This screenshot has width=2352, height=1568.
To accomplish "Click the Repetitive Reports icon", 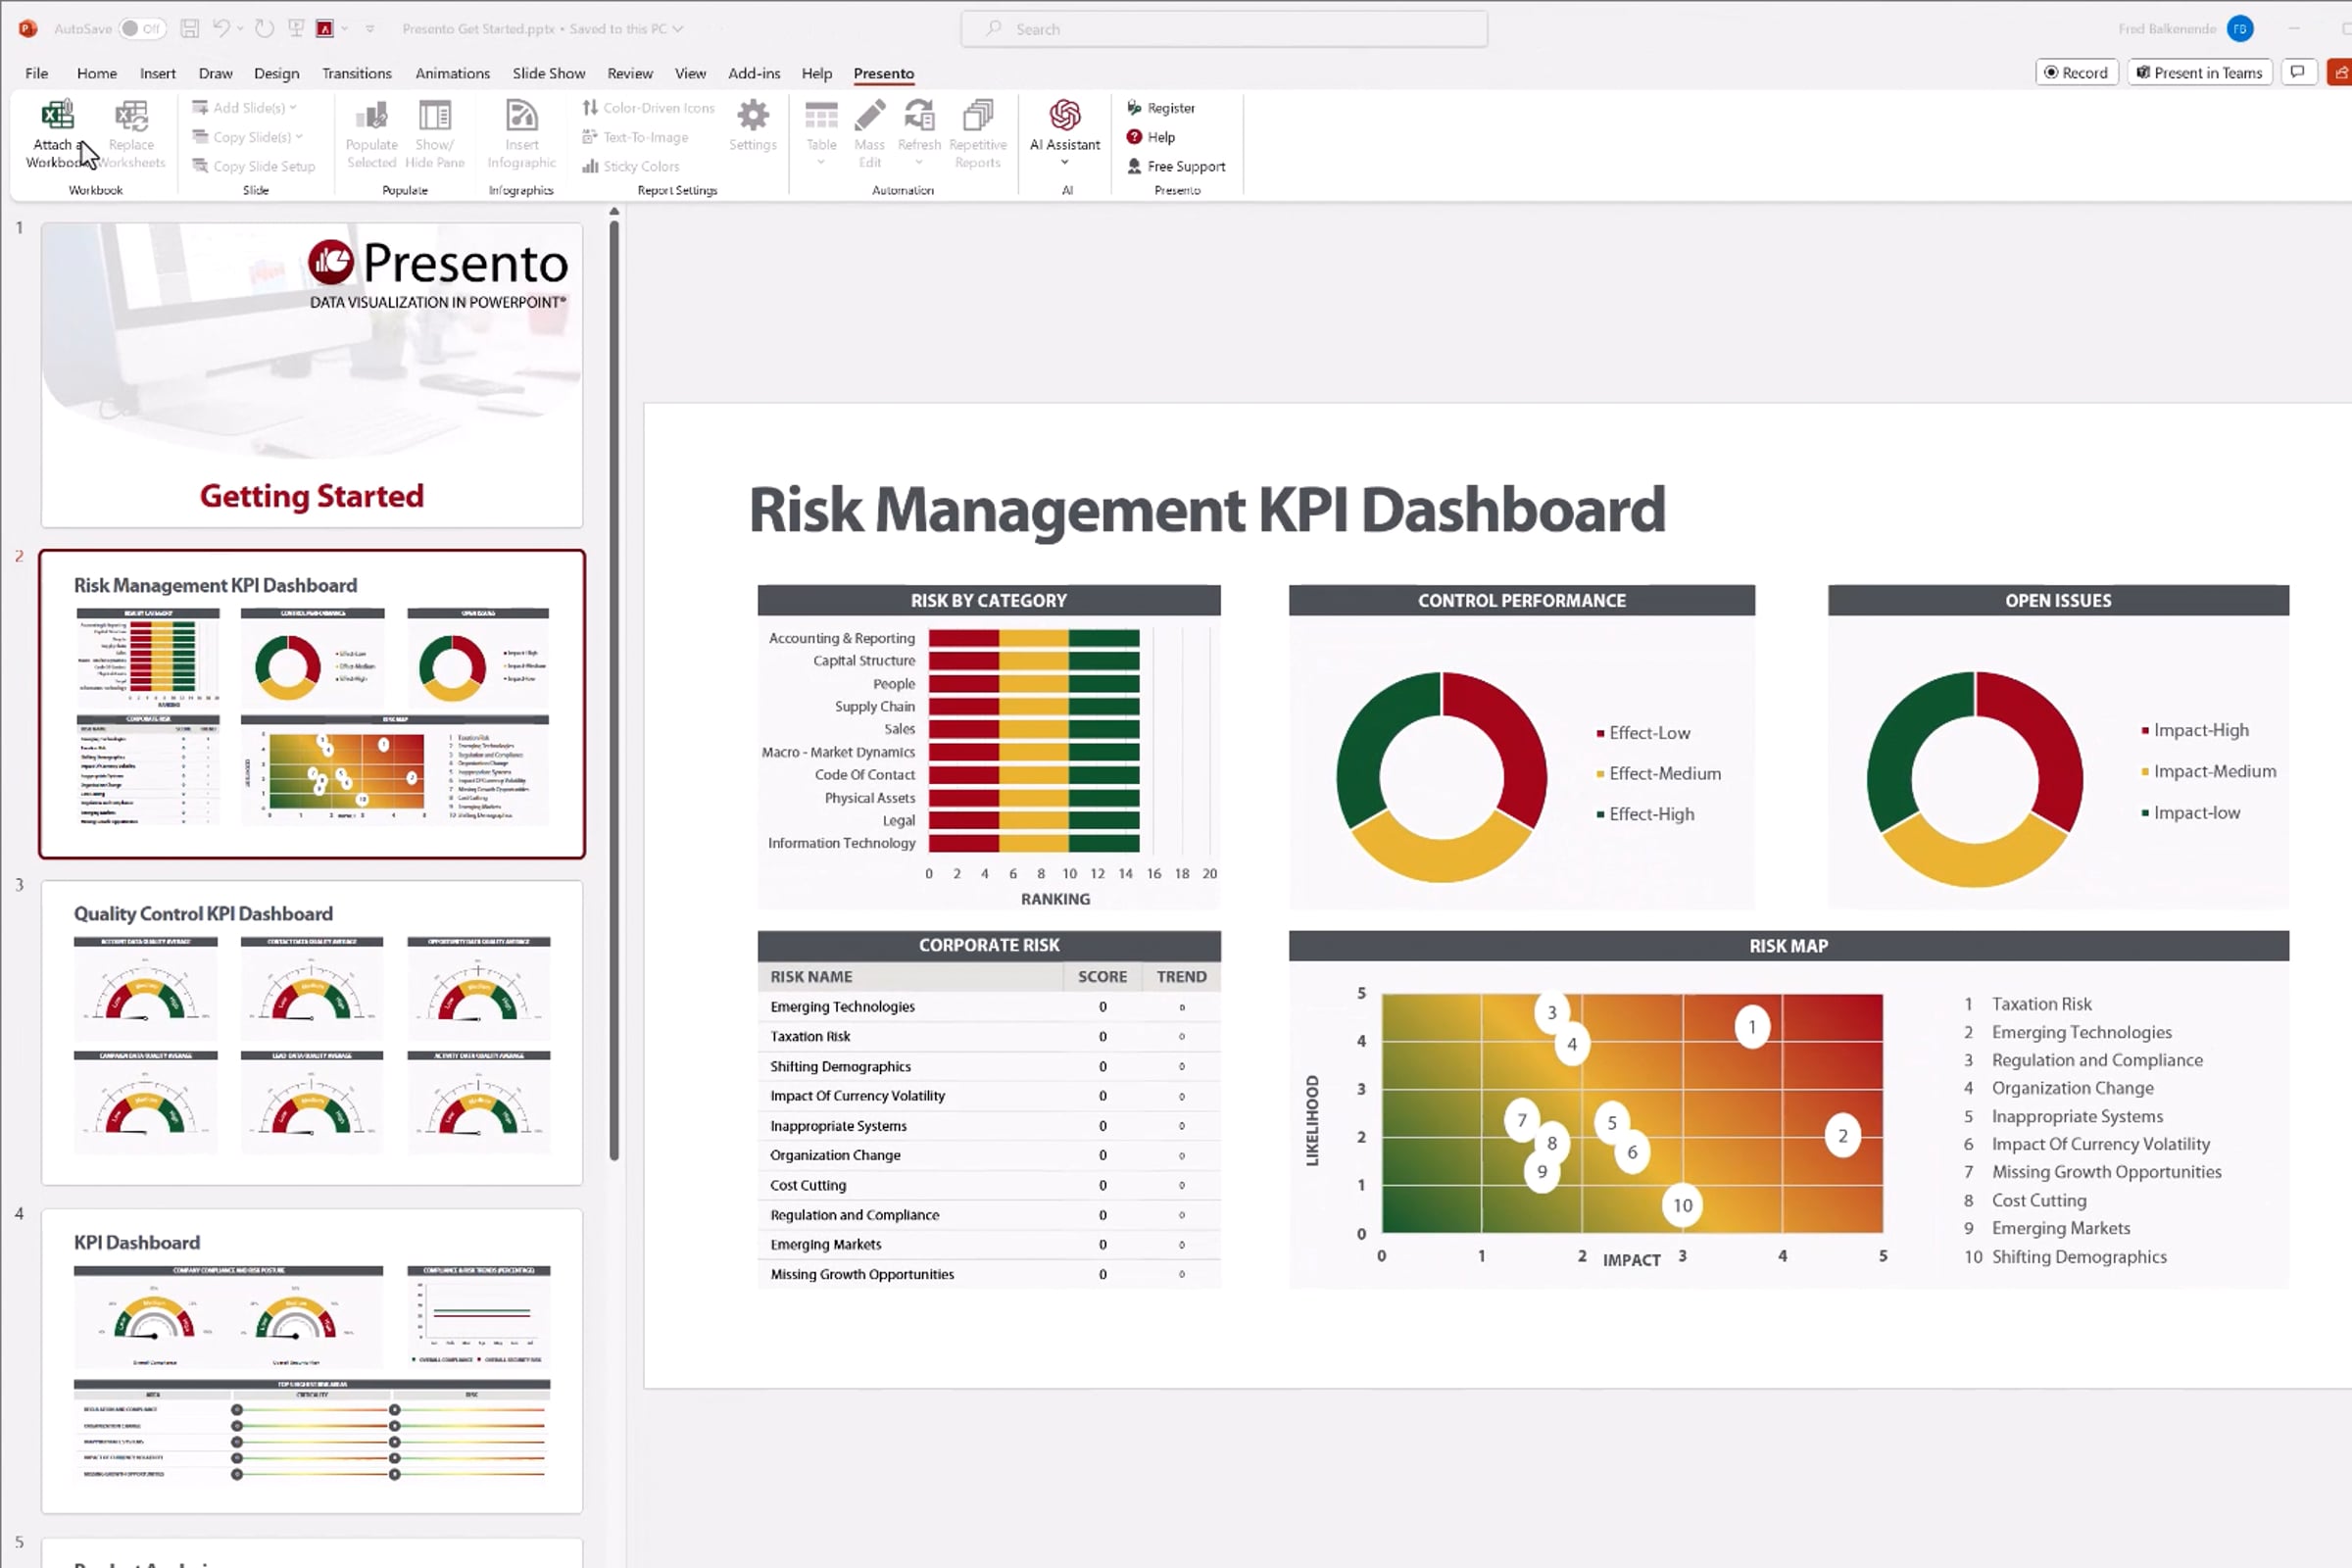I will (977, 116).
